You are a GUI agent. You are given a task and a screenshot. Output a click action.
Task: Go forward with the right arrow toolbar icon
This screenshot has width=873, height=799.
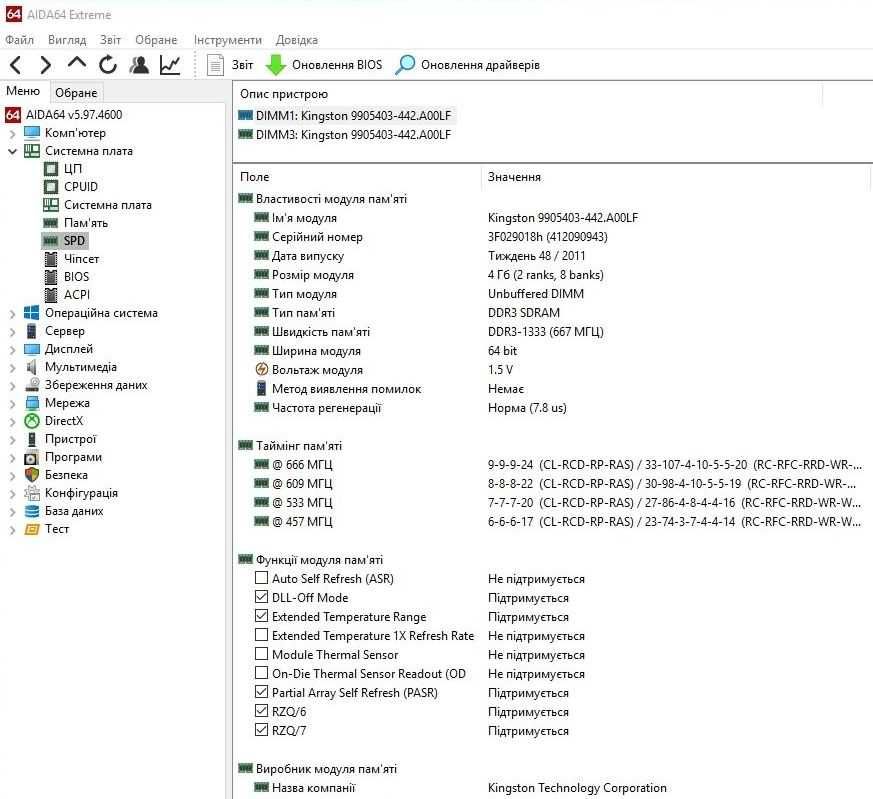46,65
